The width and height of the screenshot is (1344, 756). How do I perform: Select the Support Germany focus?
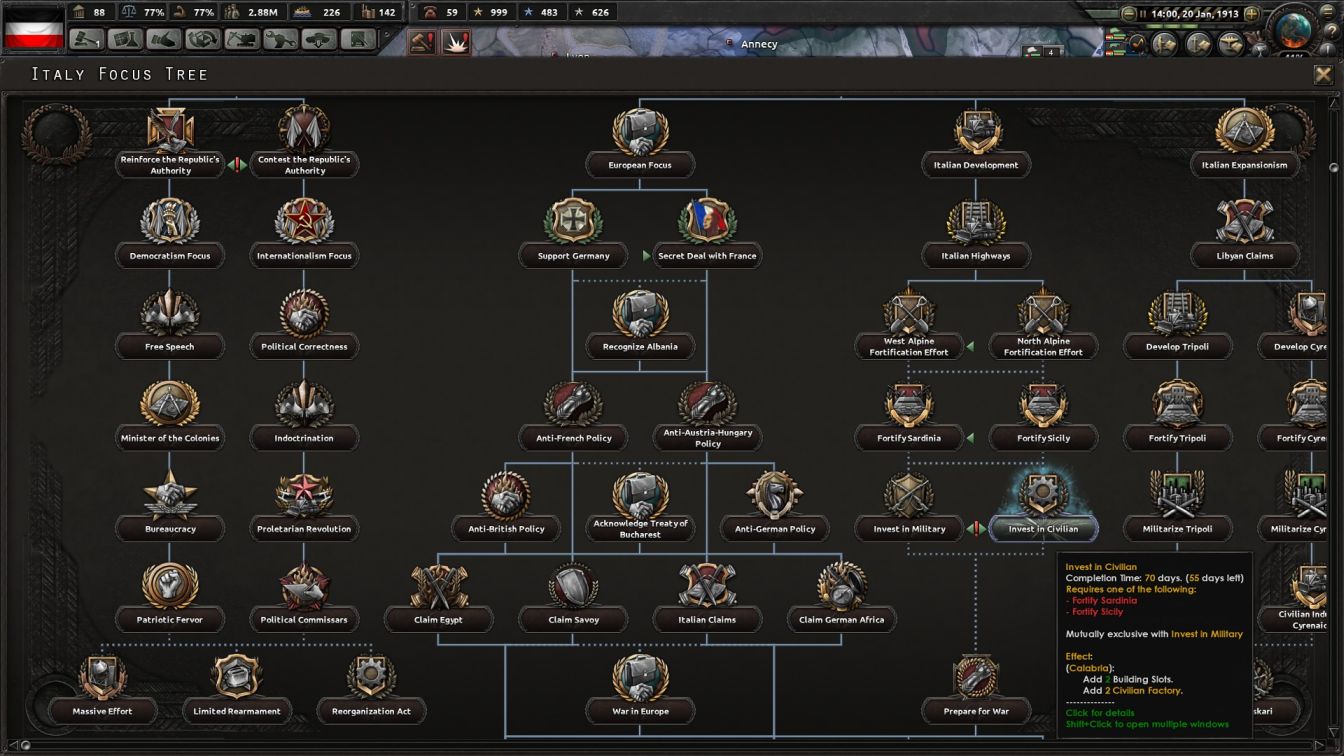pos(573,233)
